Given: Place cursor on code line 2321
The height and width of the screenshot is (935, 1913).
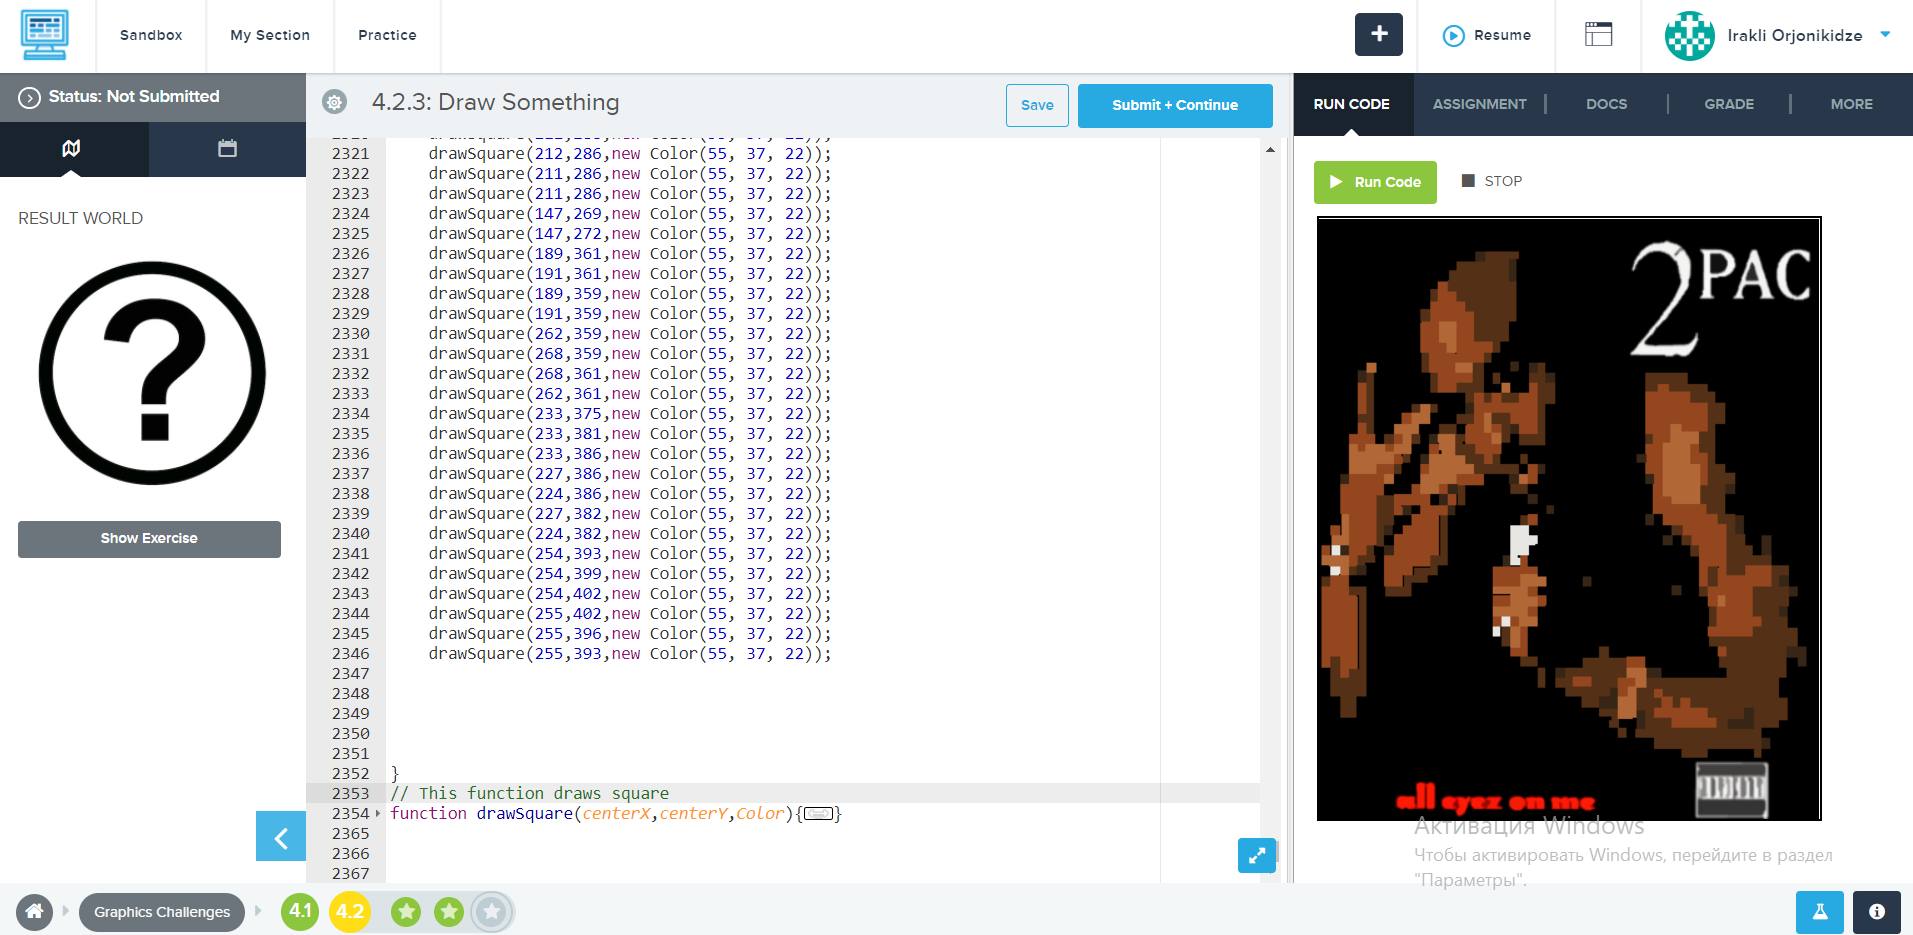Looking at the screenshot, I should pos(630,154).
